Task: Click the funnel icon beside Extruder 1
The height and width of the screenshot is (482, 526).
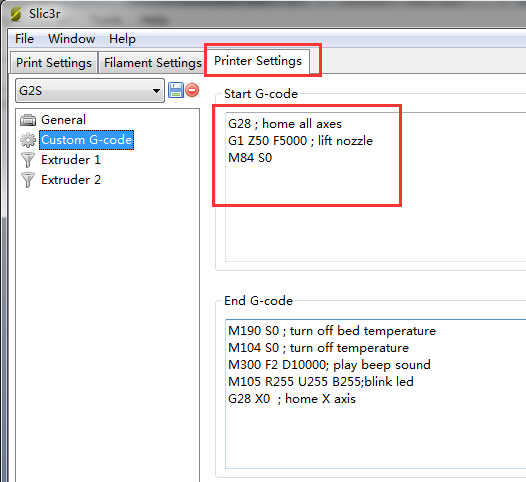Action: tap(28, 160)
